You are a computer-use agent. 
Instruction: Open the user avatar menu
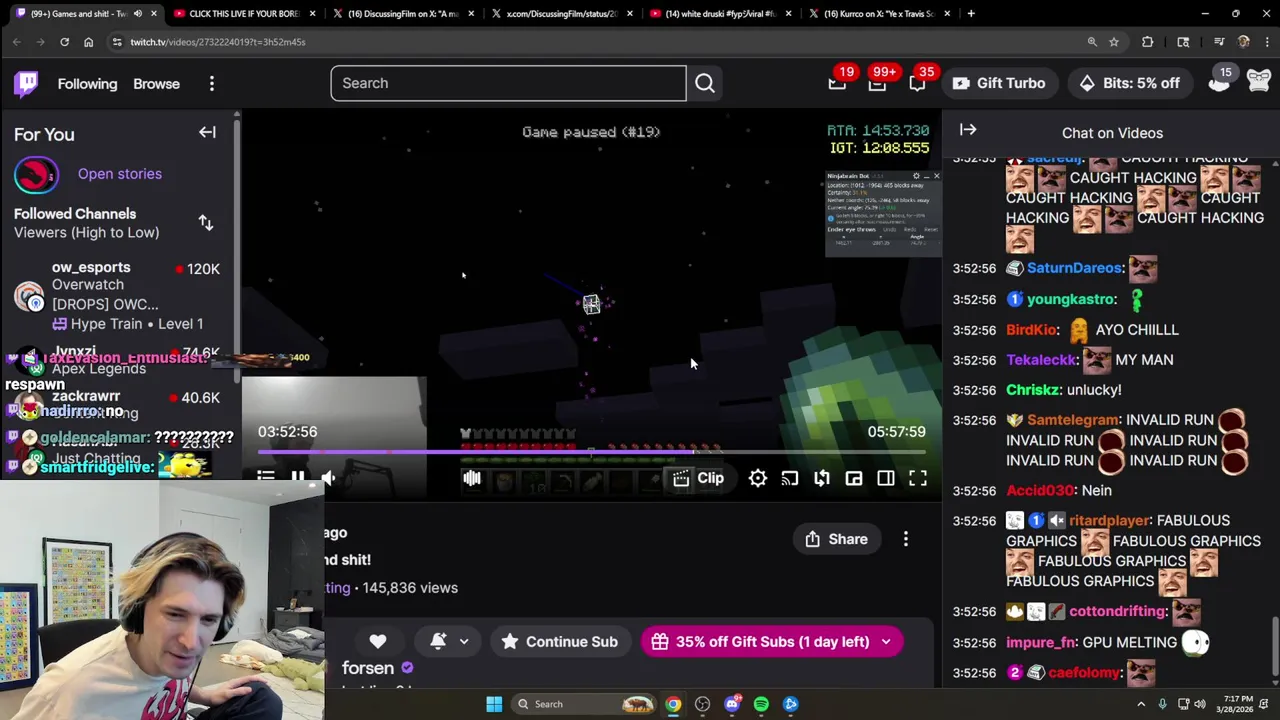[1258, 83]
